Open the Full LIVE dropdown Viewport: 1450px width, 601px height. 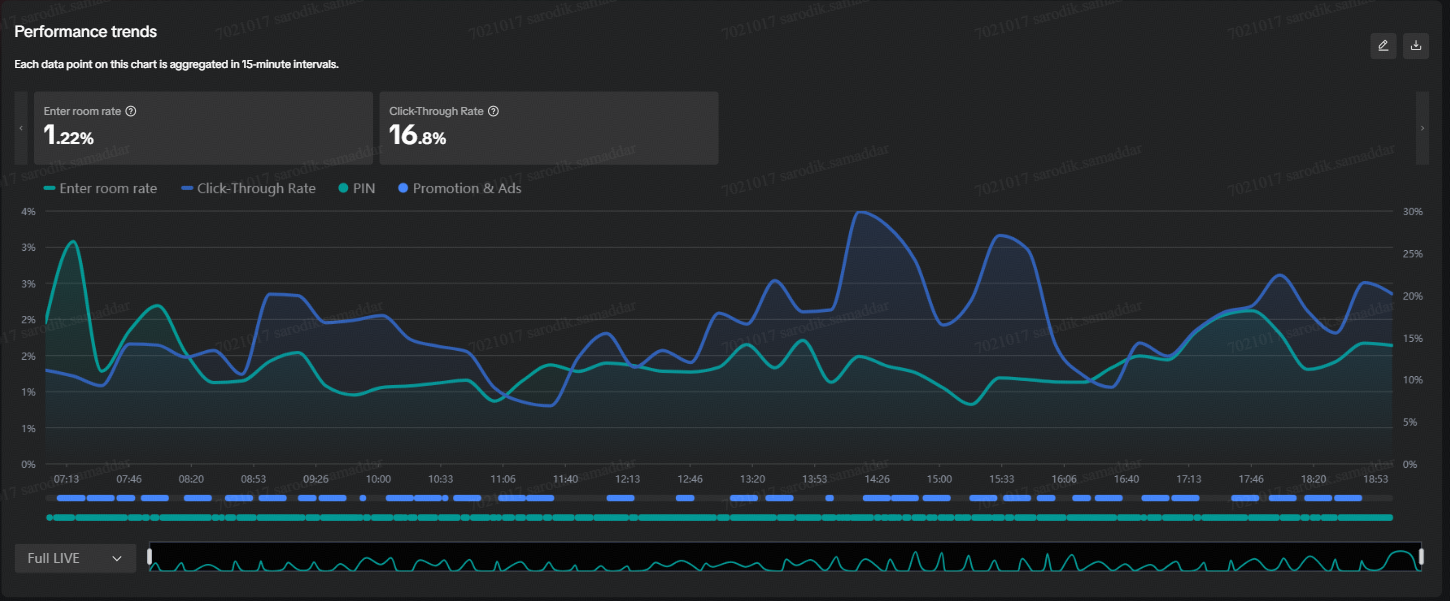pos(74,558)
